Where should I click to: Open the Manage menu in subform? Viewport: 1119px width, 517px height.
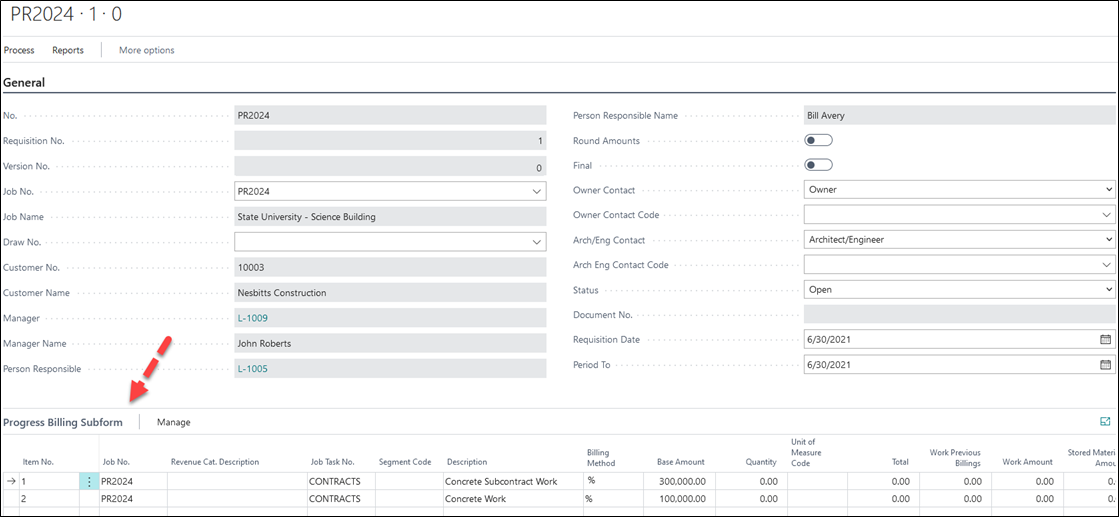tap(173, 422)
